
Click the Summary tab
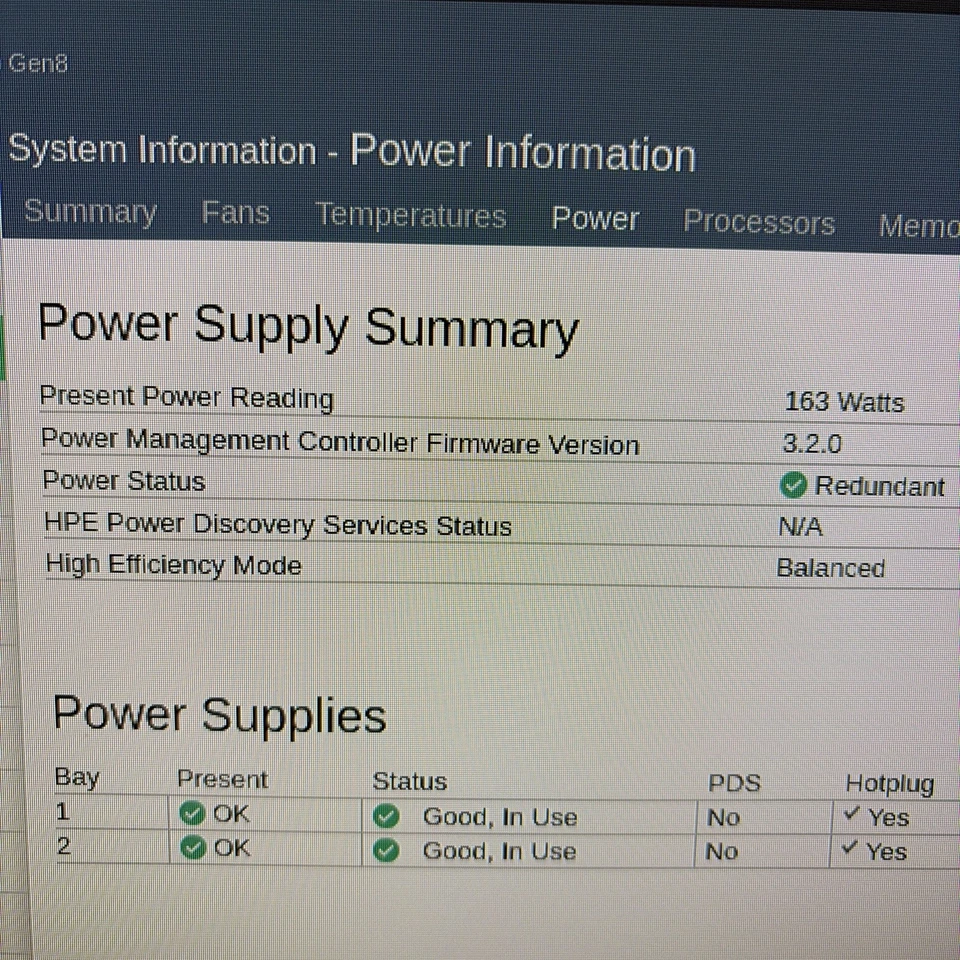point(90,211)
